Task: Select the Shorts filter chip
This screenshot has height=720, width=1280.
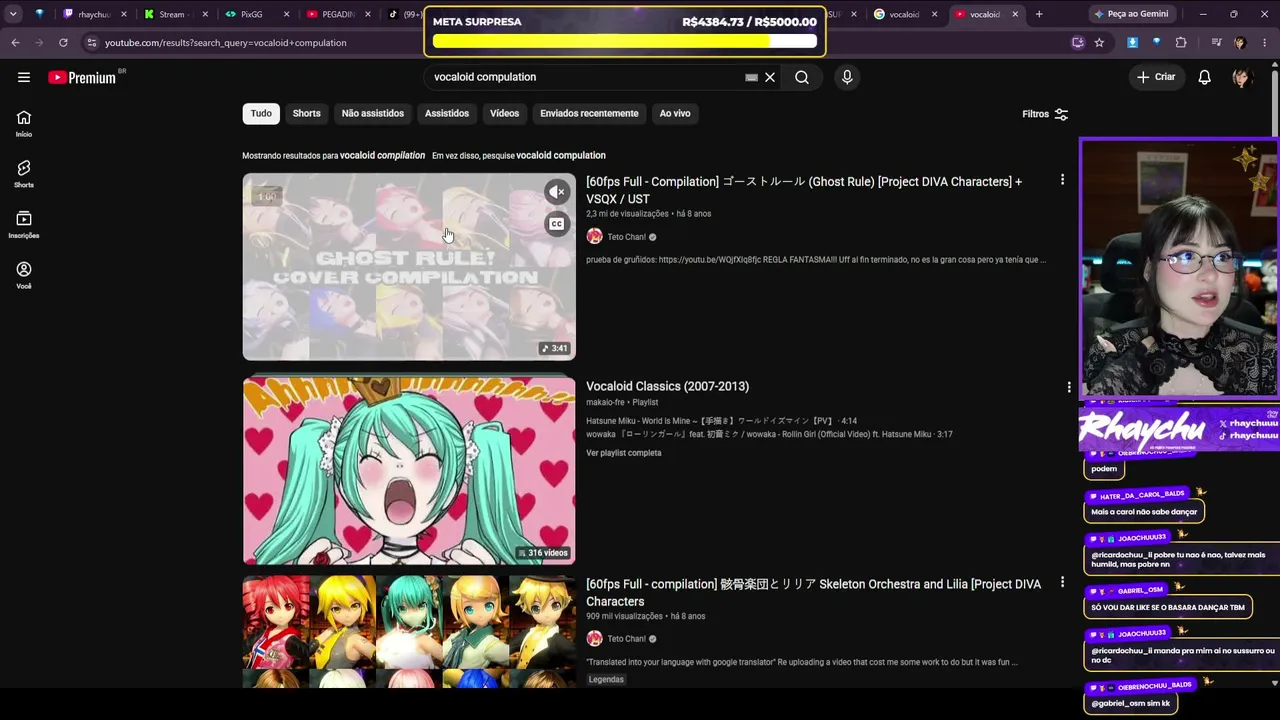Action: [x=307, y=114]
